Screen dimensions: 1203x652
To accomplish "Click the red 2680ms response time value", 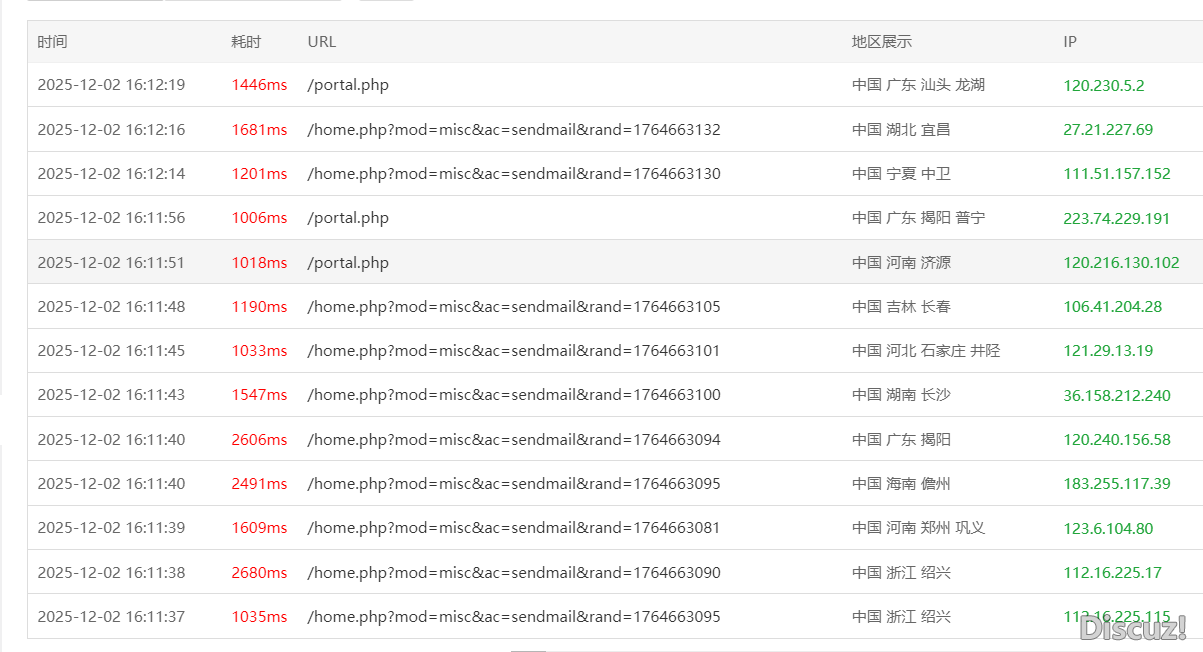I will click(259, 572).
